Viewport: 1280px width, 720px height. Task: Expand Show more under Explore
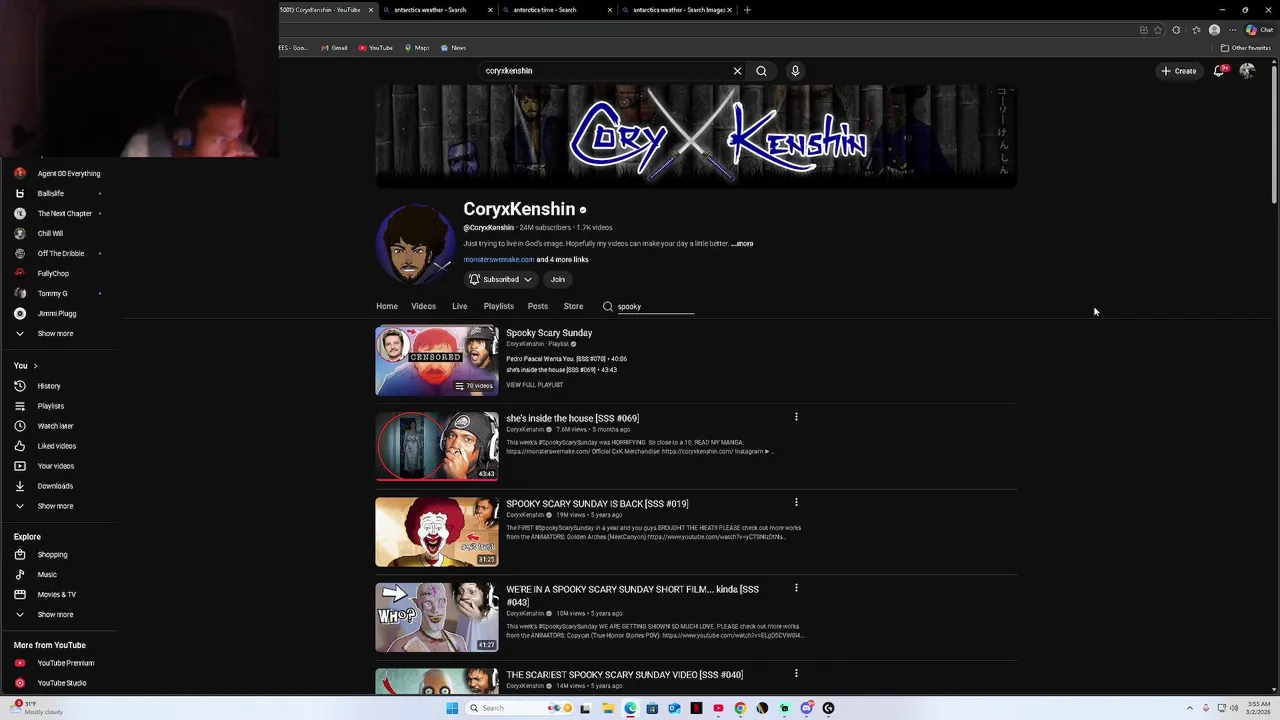tap(55, 615)
